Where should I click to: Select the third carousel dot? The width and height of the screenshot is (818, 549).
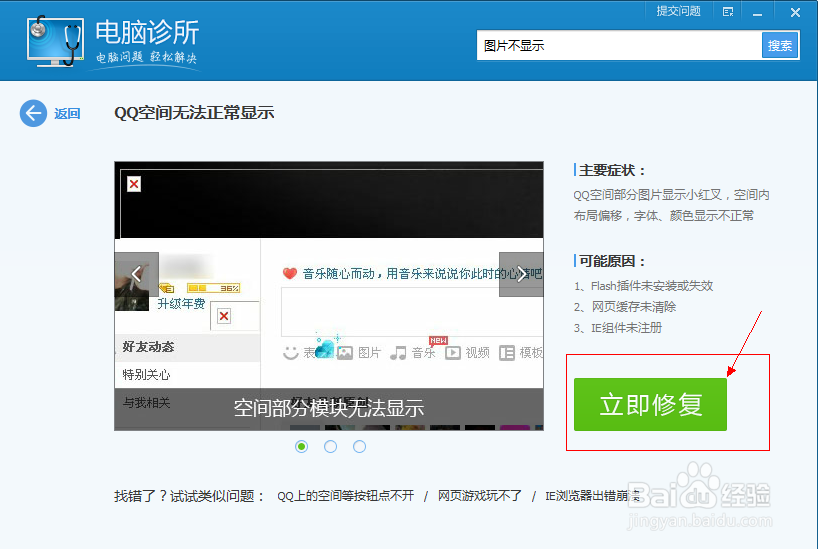[359, 447]
